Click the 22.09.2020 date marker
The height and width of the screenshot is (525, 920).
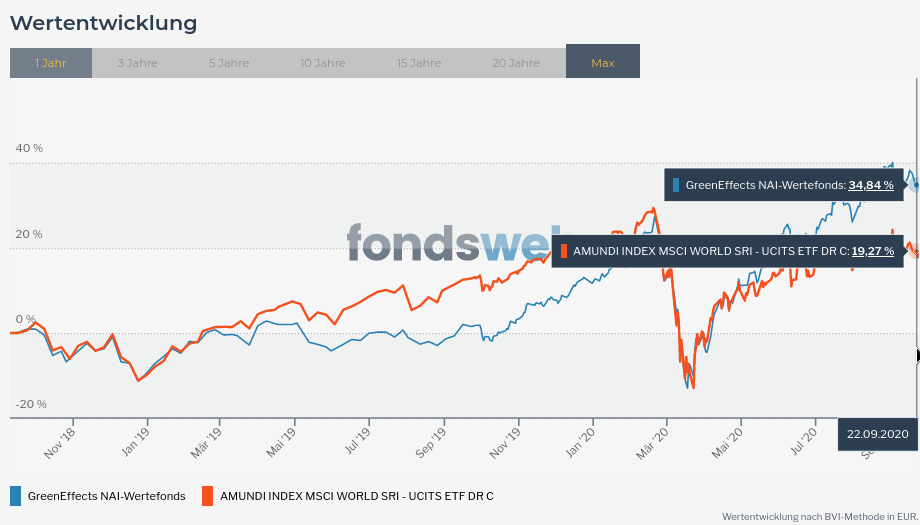point(877,434)
